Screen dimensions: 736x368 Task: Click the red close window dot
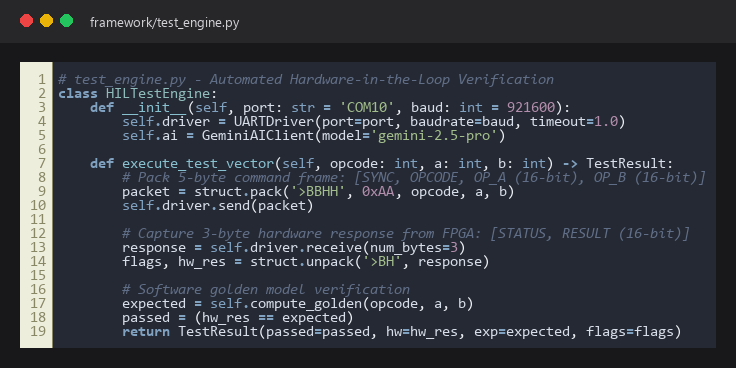[26, 21]
